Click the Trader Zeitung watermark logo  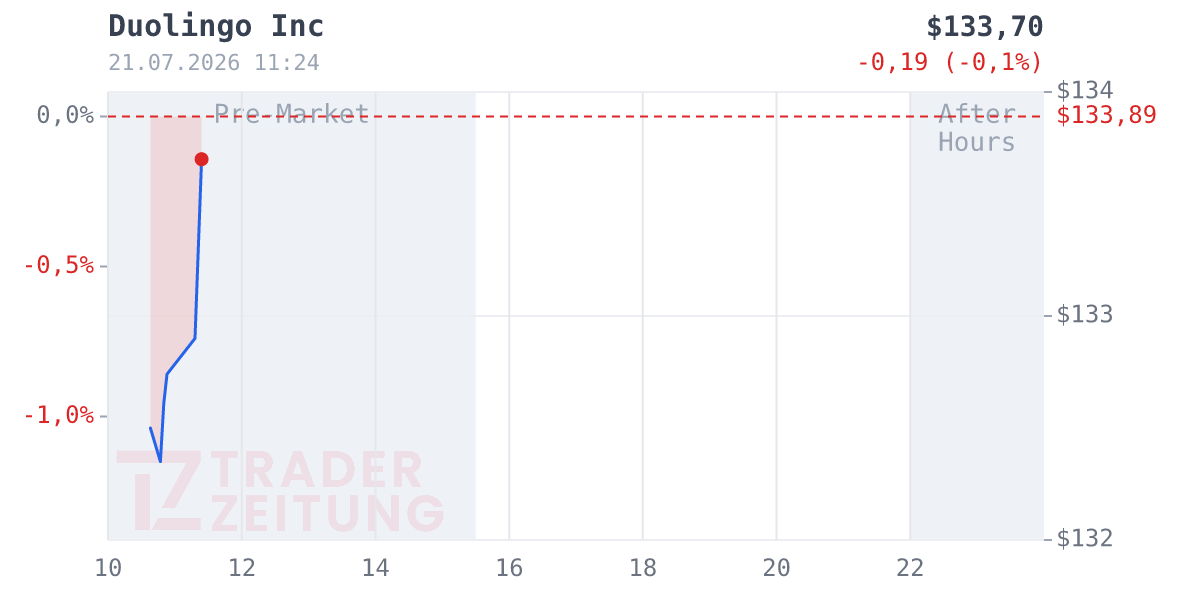click(280, 491)
